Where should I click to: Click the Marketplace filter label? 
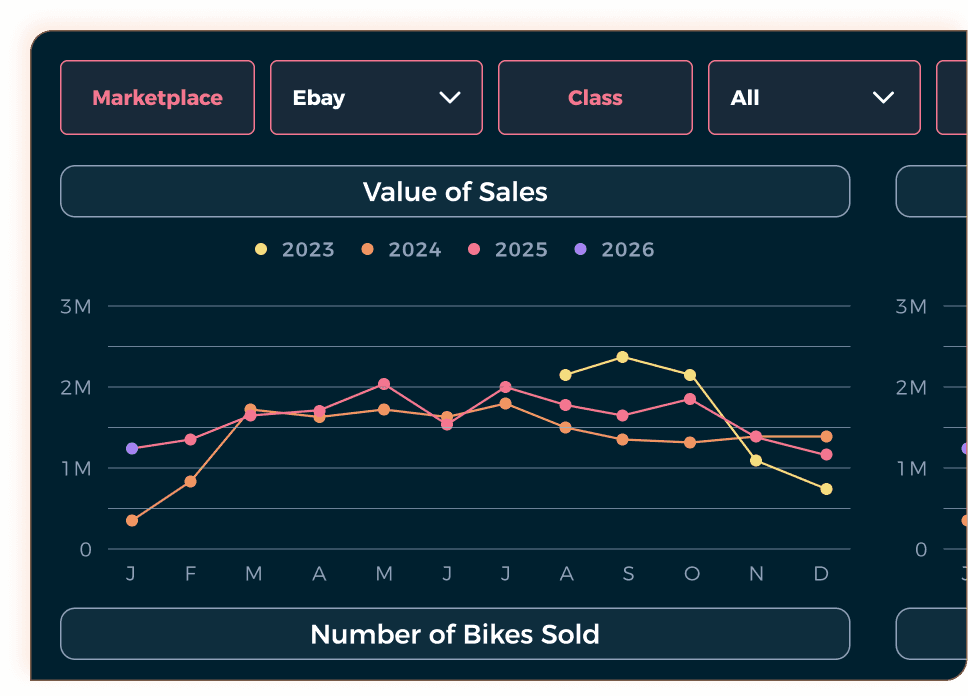[157, 97]
